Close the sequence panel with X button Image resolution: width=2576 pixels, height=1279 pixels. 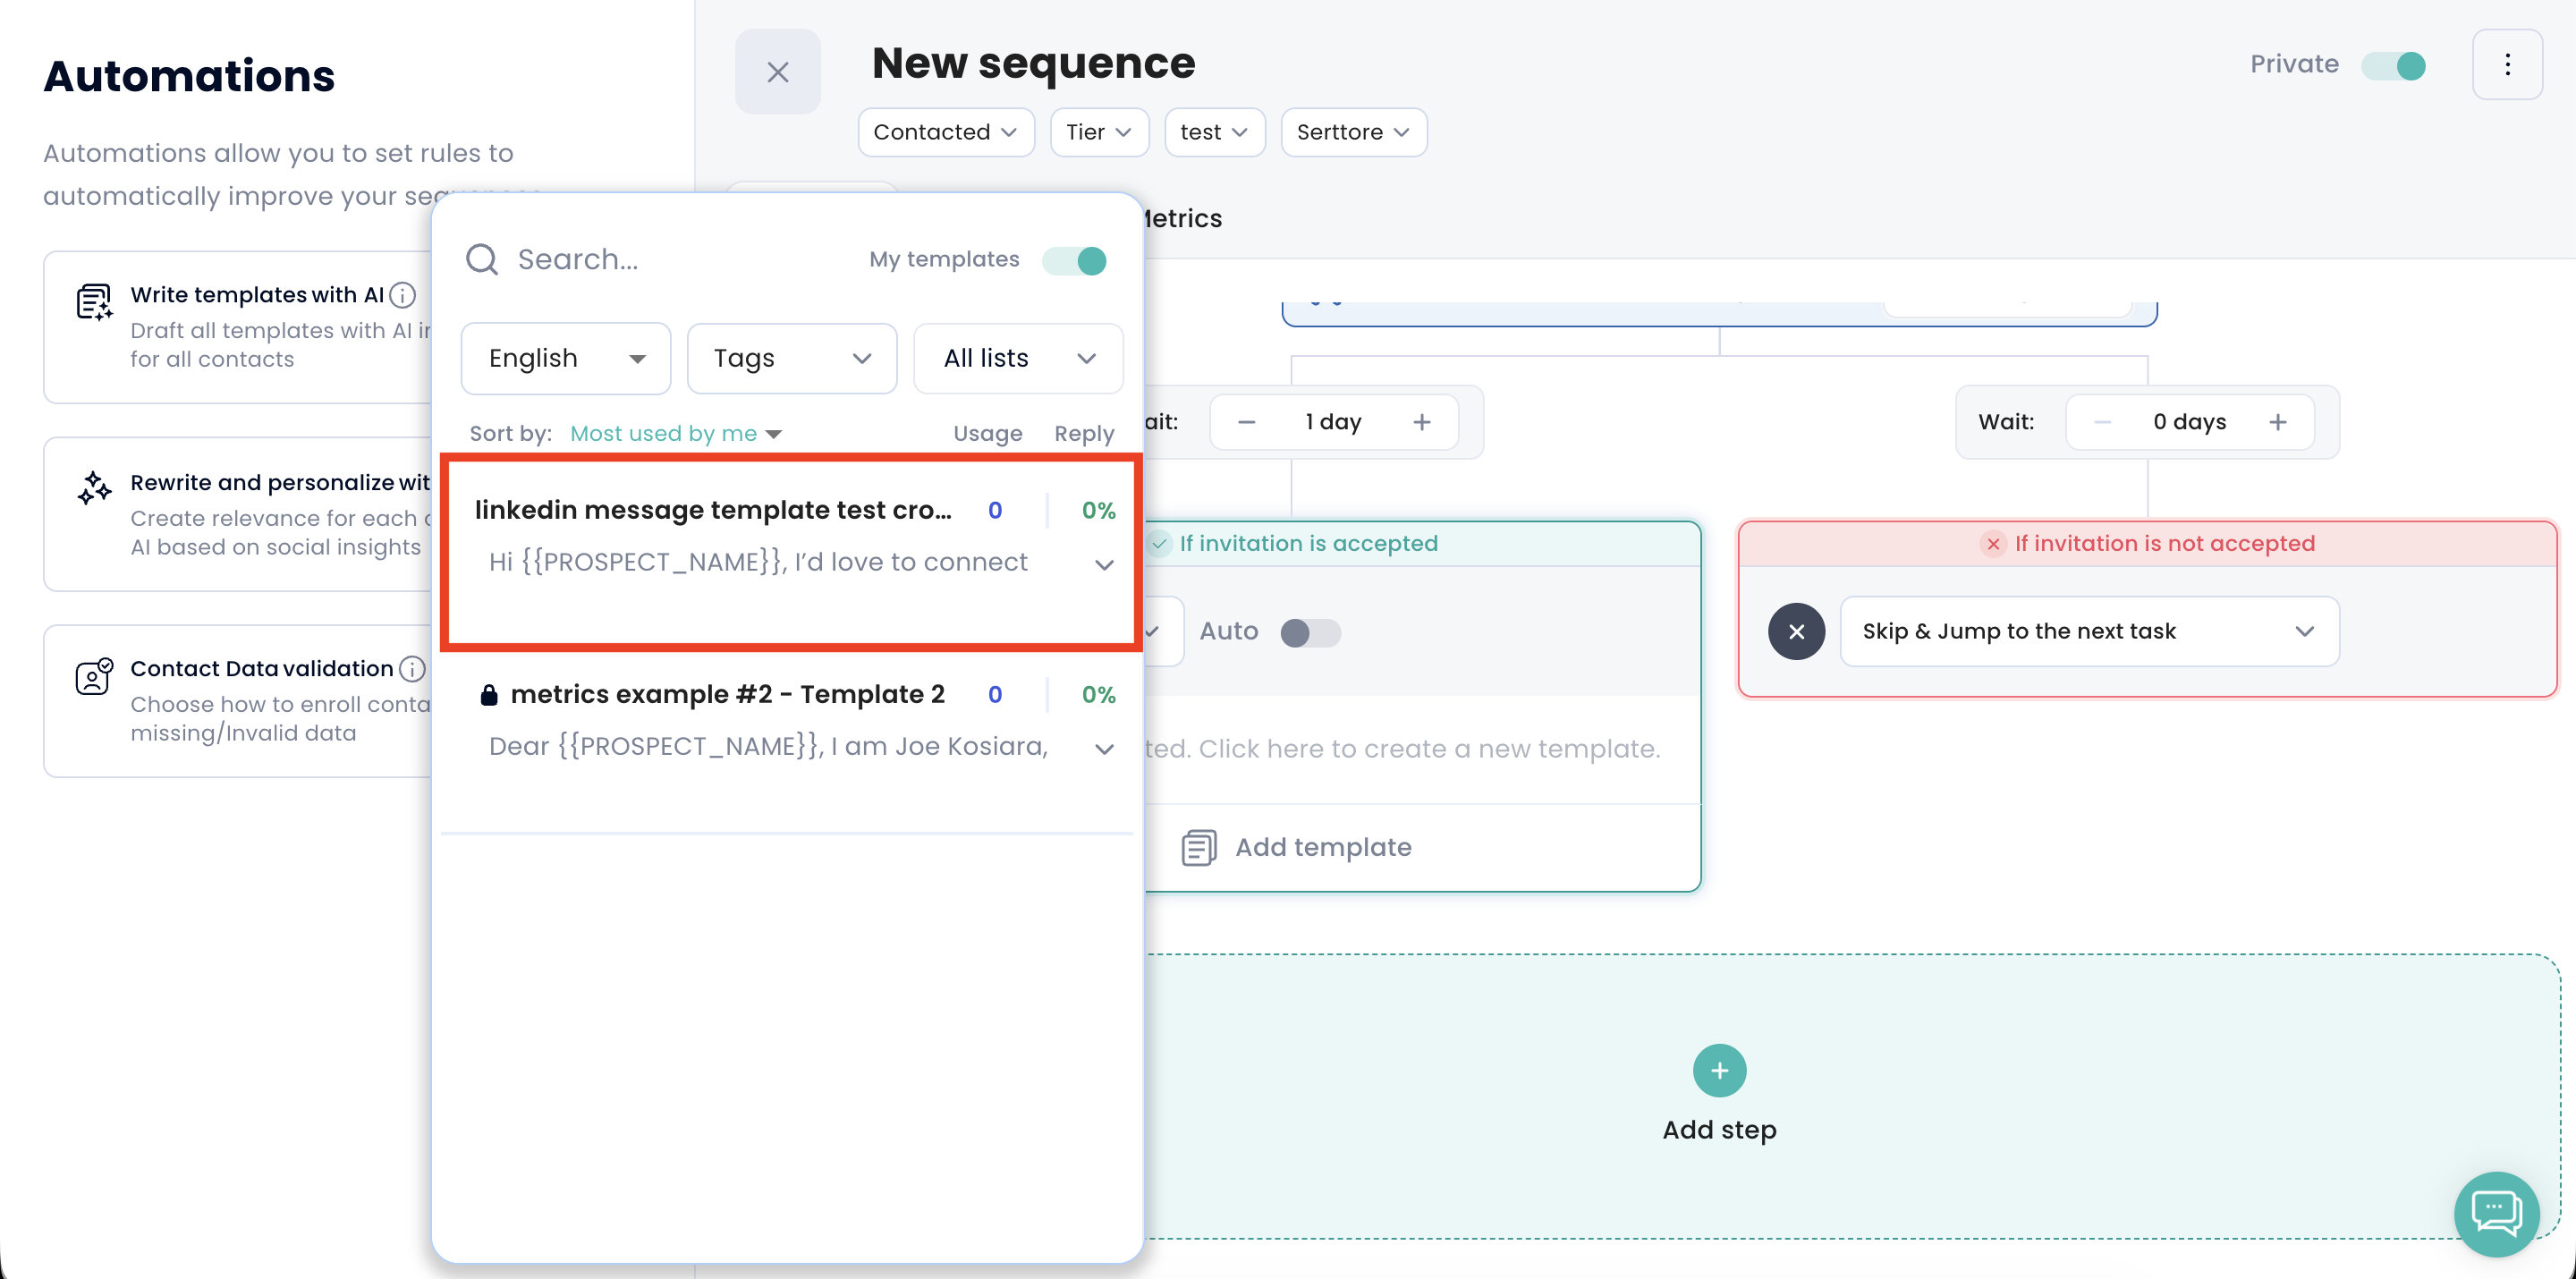coord(777,72)
